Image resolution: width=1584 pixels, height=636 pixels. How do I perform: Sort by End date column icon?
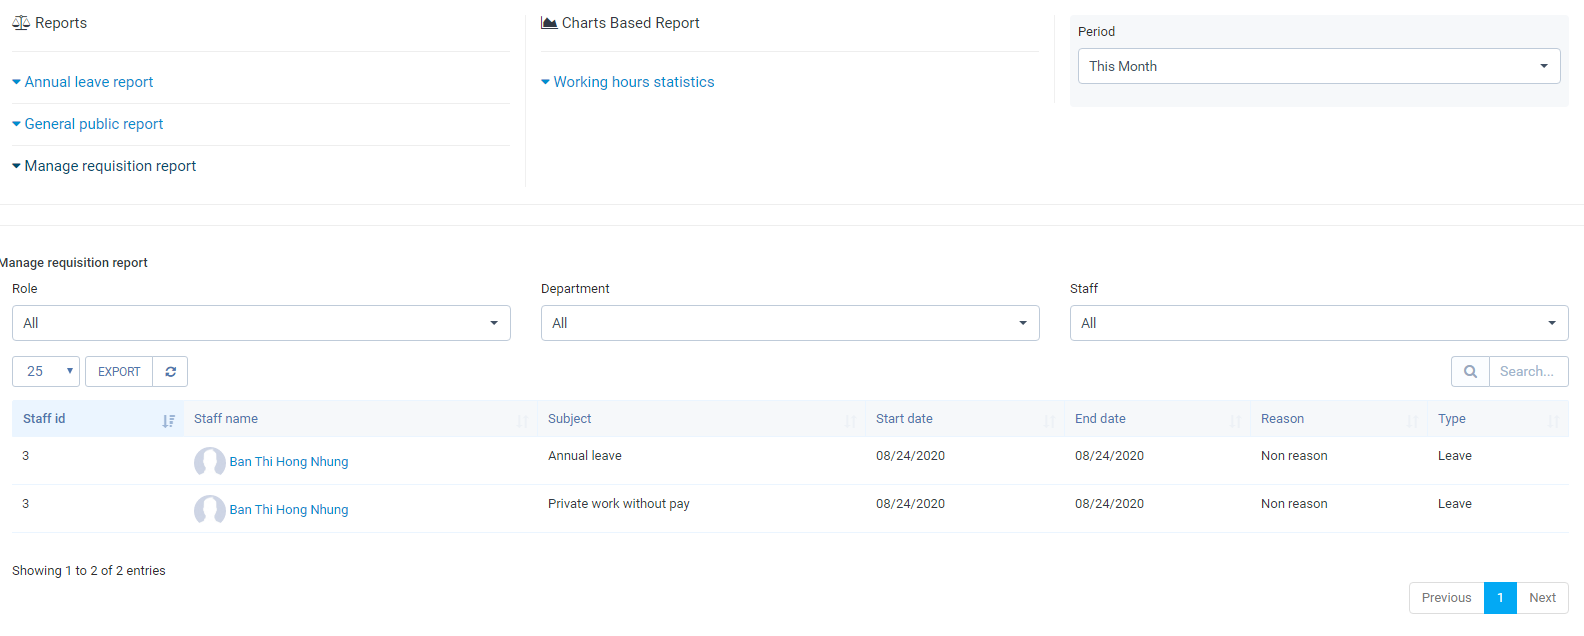tap(1235, 421)
